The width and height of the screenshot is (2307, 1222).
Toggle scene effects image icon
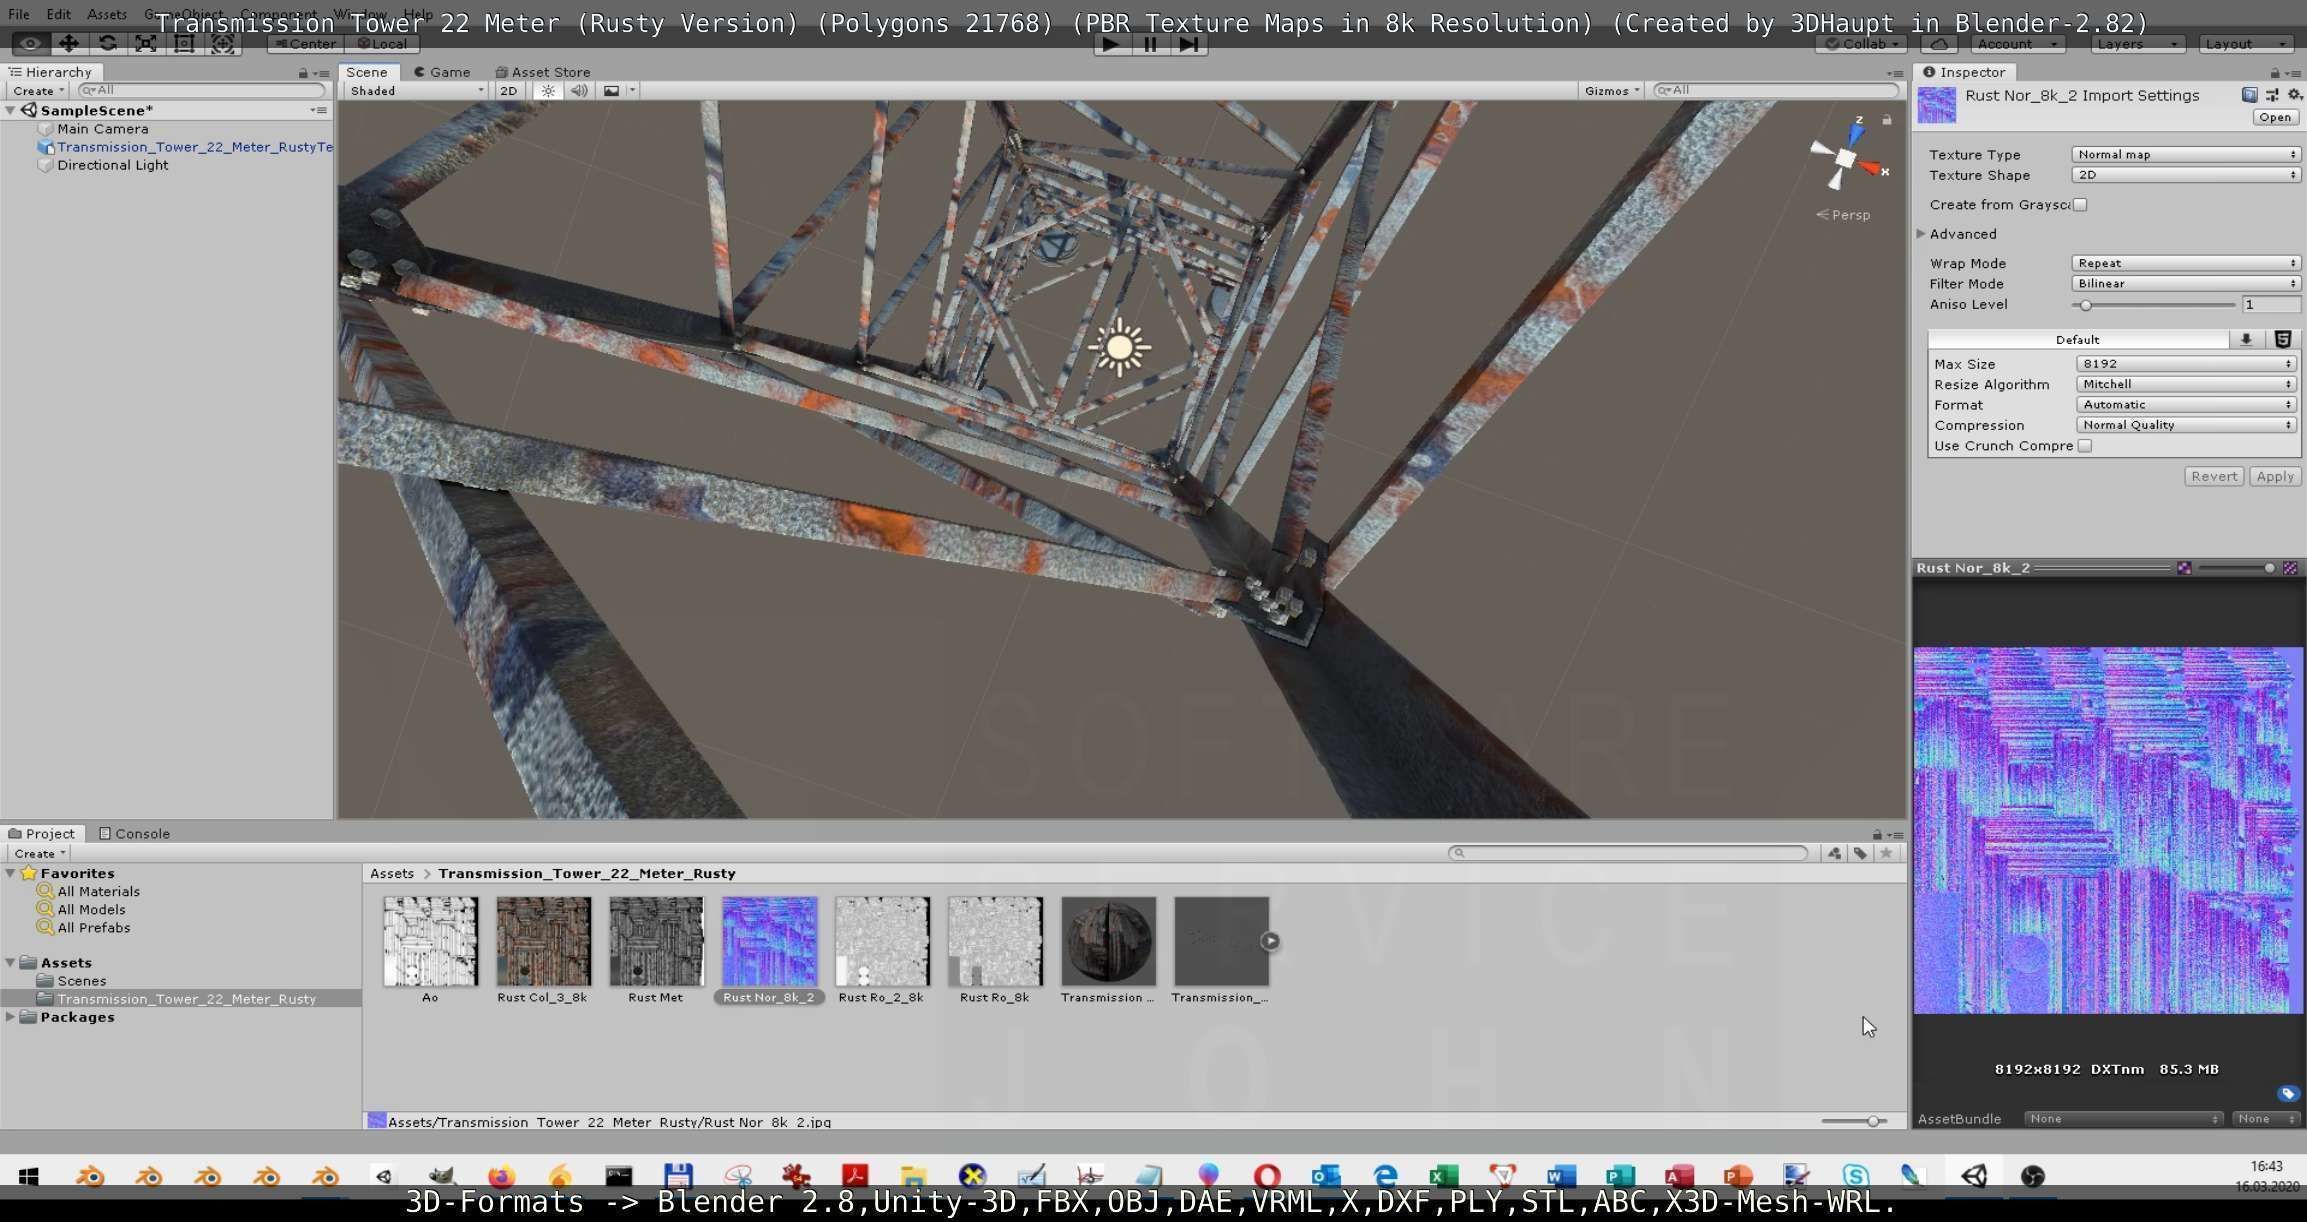point(611,91)
